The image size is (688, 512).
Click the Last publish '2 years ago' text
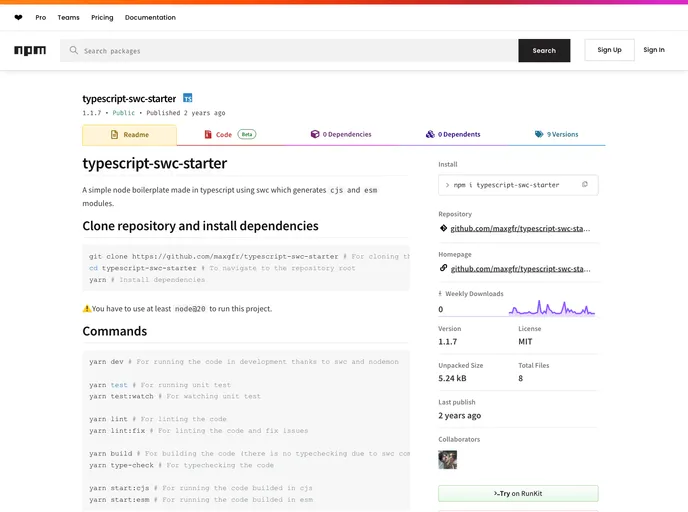click(x=459, y=415)
